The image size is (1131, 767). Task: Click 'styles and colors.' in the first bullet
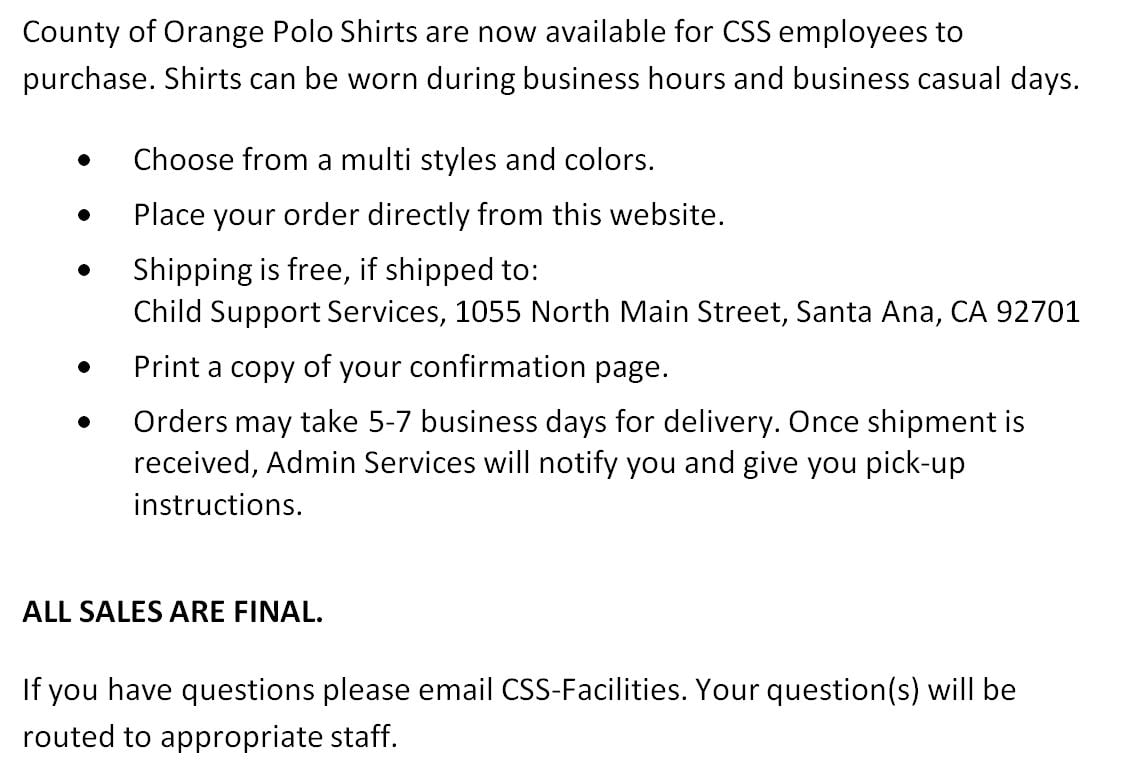(x=537, y=160)
